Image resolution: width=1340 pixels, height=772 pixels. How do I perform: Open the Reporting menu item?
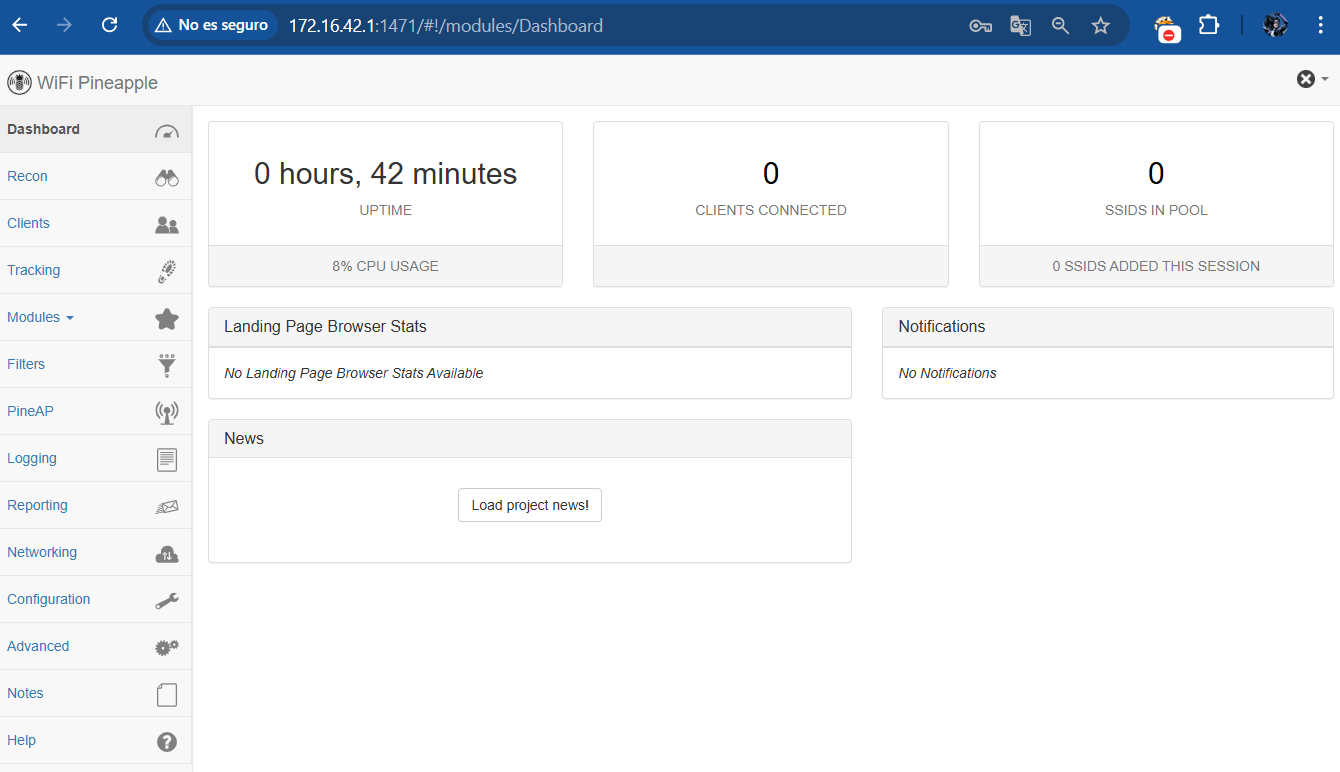(37, 505)
